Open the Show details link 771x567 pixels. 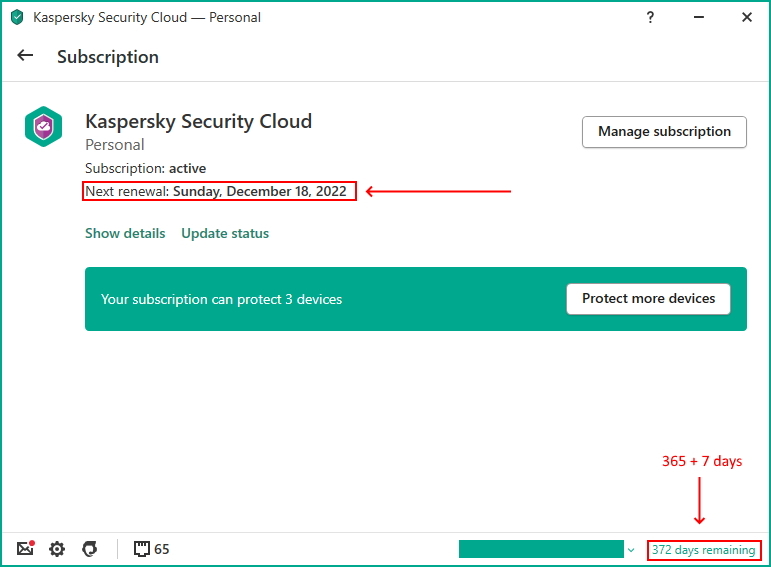[x=125, y=233]
